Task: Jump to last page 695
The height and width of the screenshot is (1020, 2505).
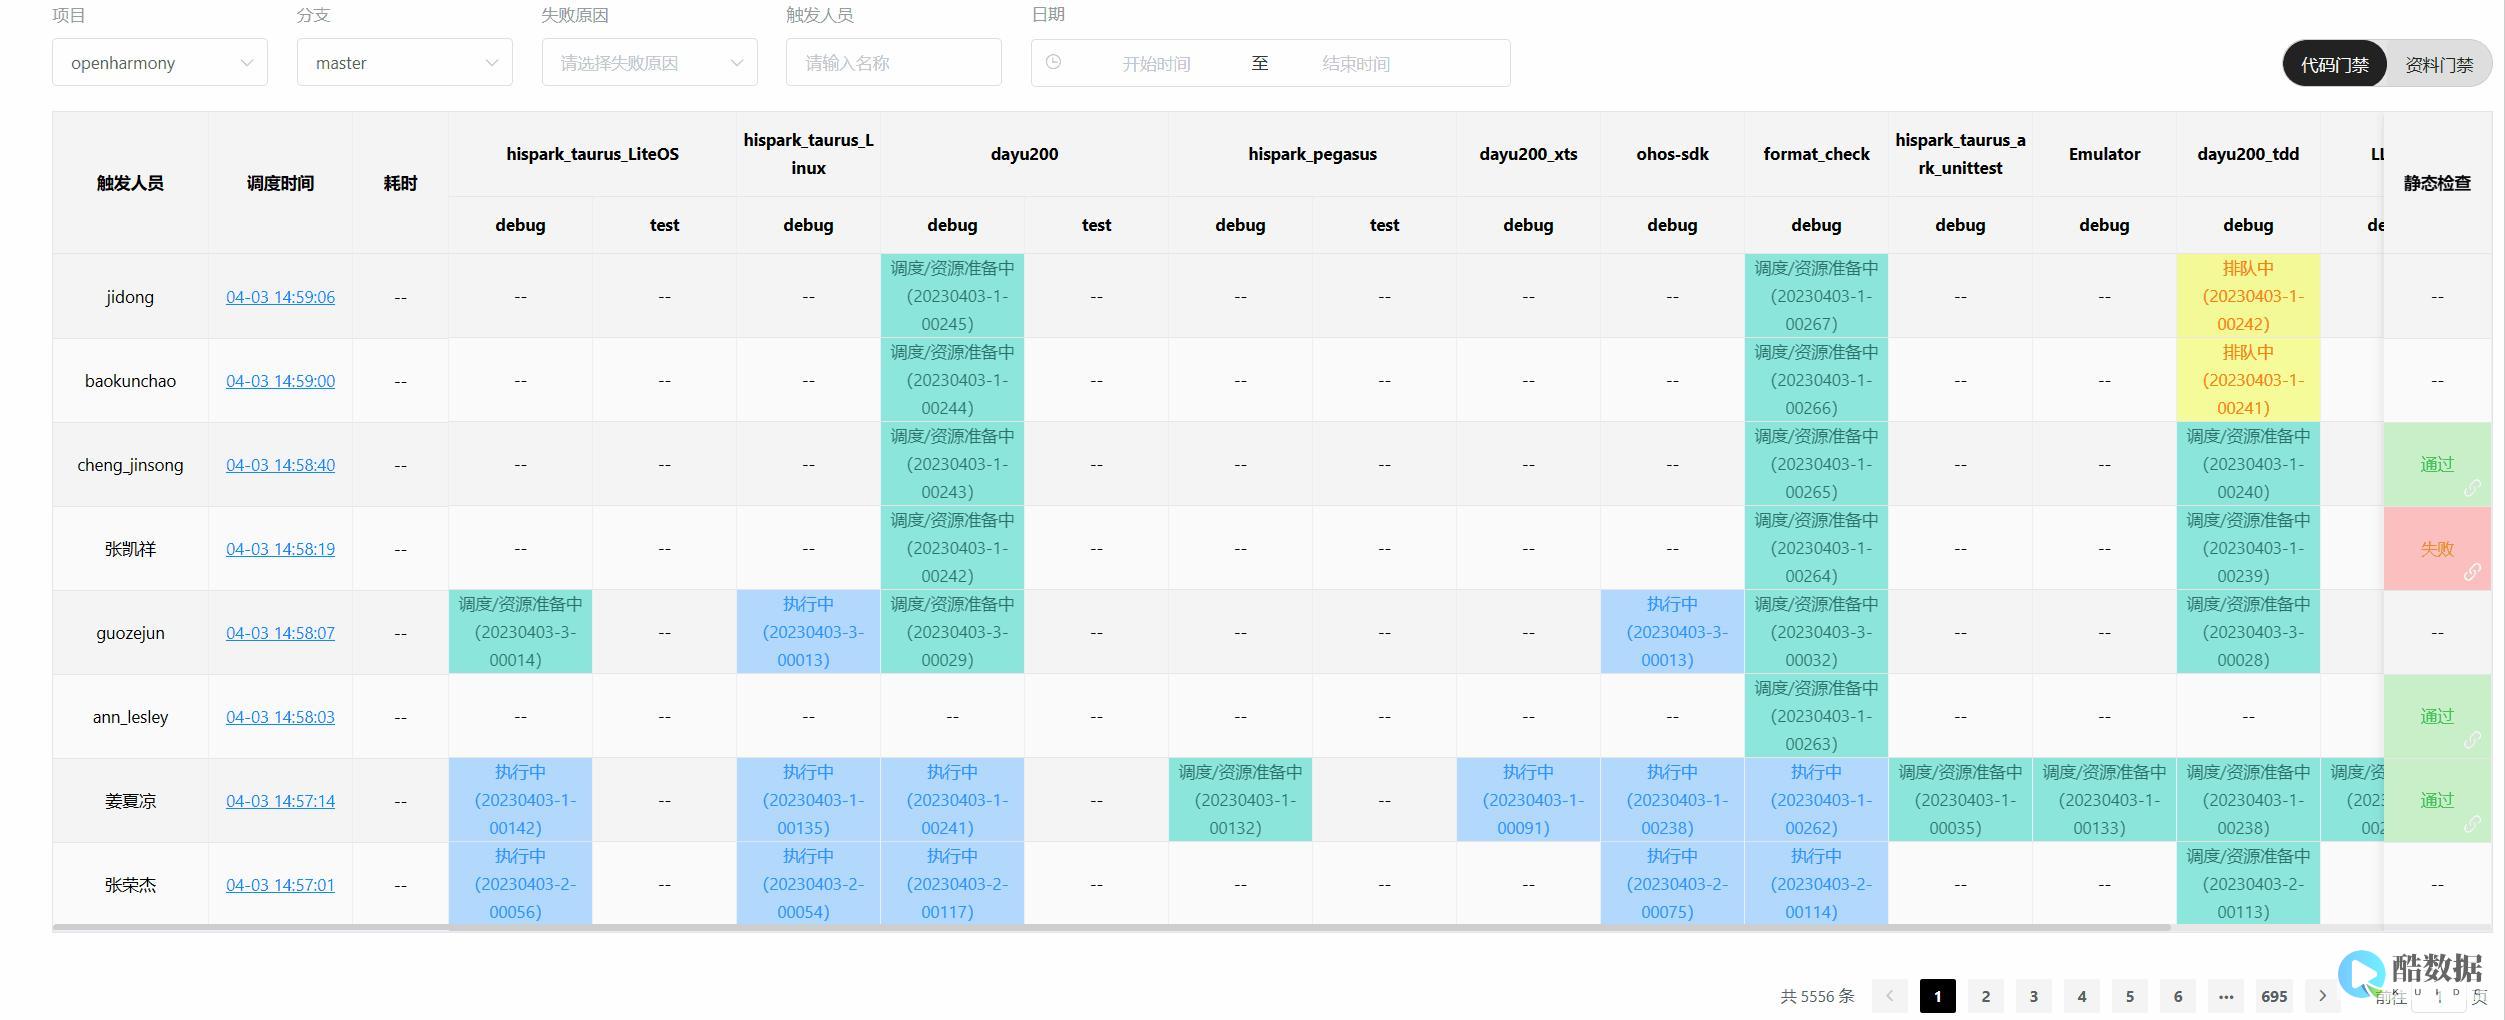Action: click(x=2275, y=996)
